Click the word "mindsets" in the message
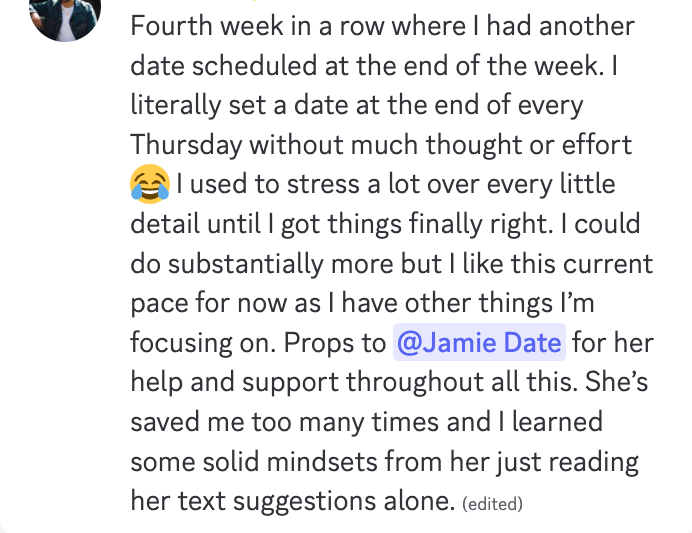The image size is (692, 533). tap(321, 462)
